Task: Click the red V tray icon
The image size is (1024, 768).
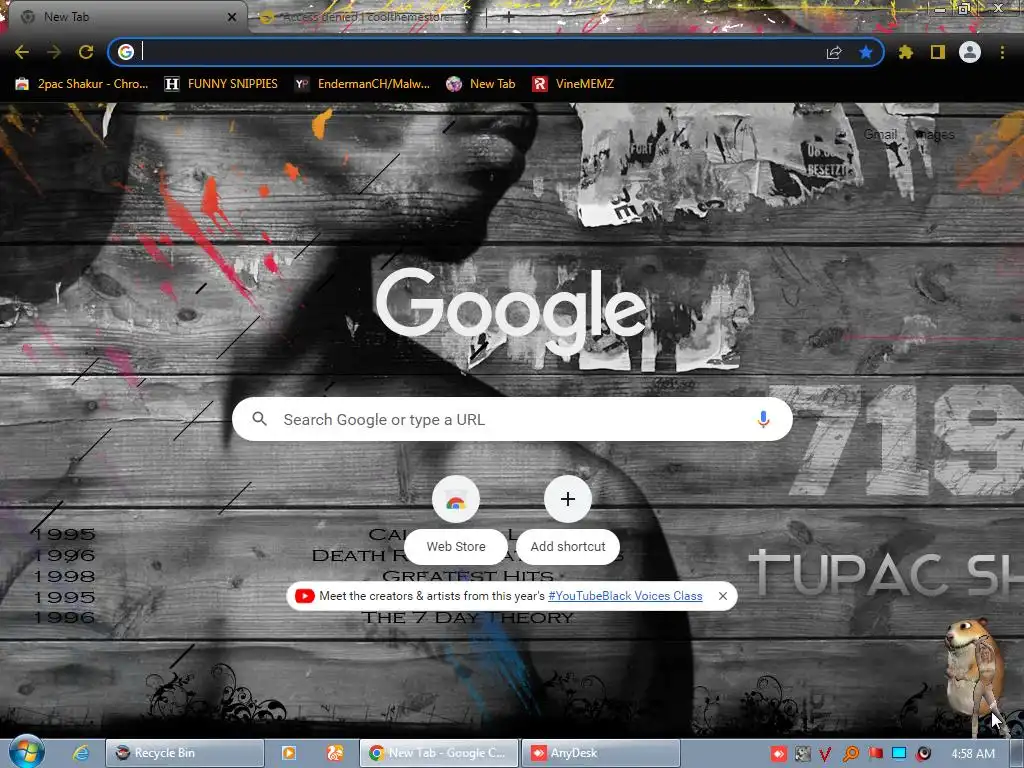Action: (825, 754)
